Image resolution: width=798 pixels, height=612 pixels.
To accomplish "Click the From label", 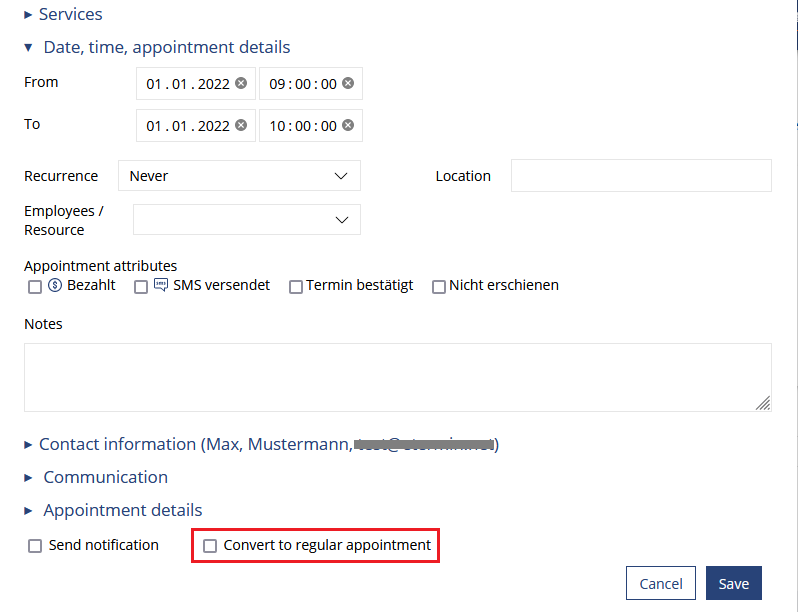I will [41, 82].
